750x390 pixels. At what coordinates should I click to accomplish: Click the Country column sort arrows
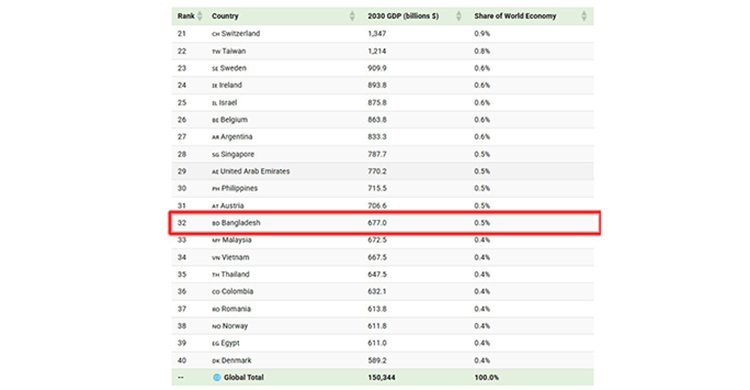352,16
